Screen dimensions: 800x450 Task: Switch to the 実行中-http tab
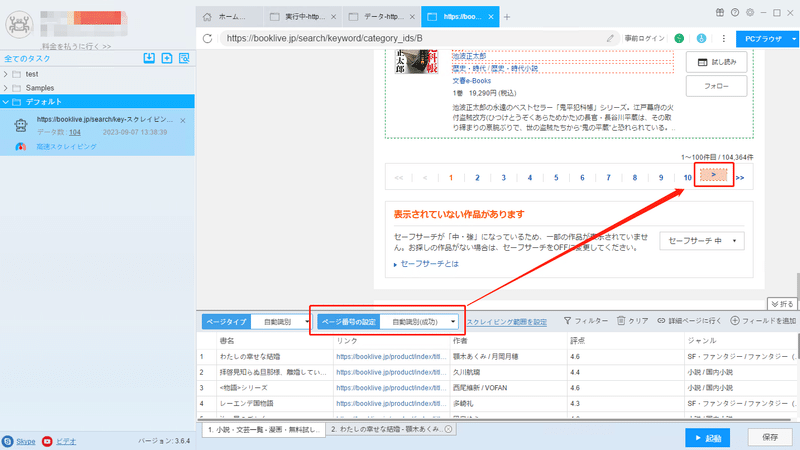point(303,17)
